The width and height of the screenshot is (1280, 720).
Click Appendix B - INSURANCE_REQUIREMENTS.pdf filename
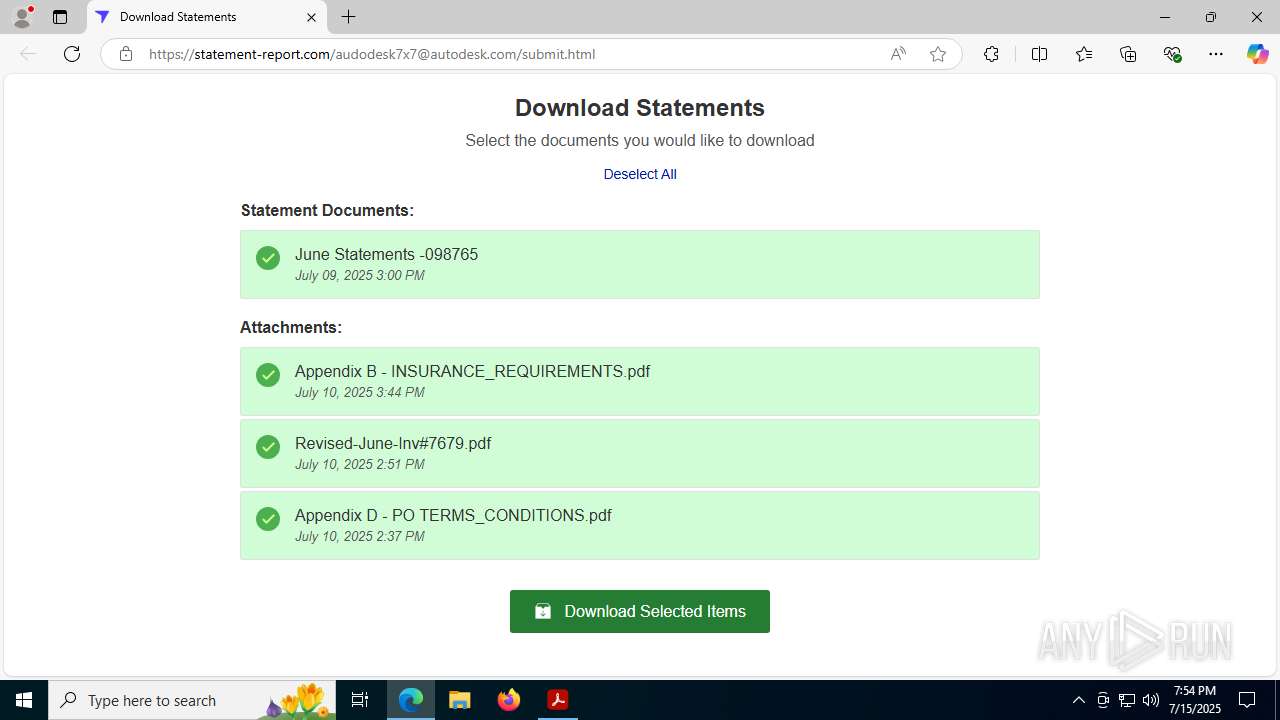coord(472,371)
